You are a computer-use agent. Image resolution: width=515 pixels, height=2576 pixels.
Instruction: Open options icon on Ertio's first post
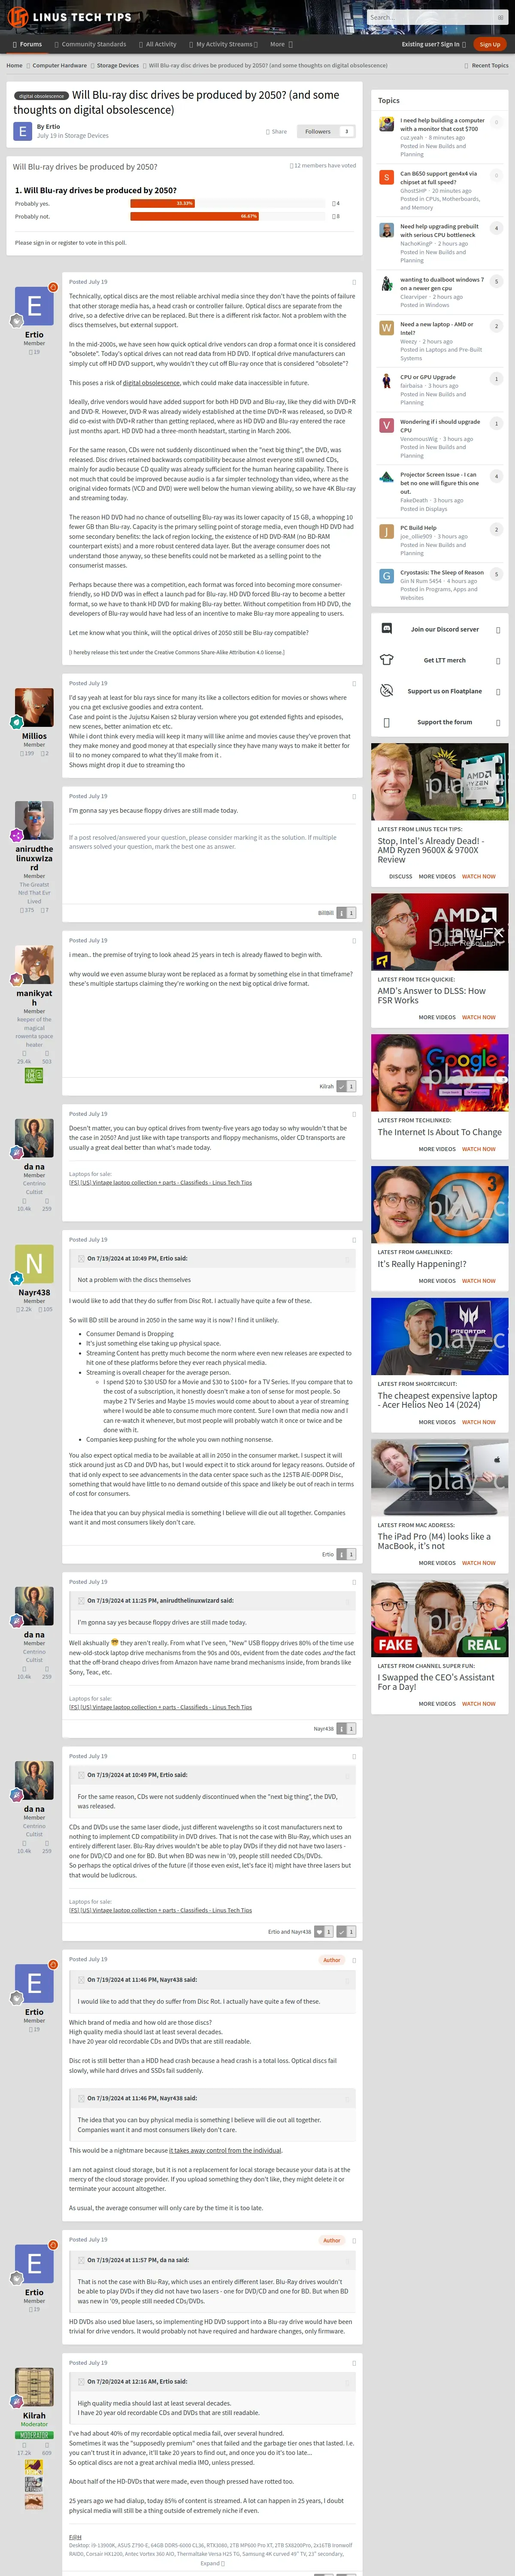354,282
